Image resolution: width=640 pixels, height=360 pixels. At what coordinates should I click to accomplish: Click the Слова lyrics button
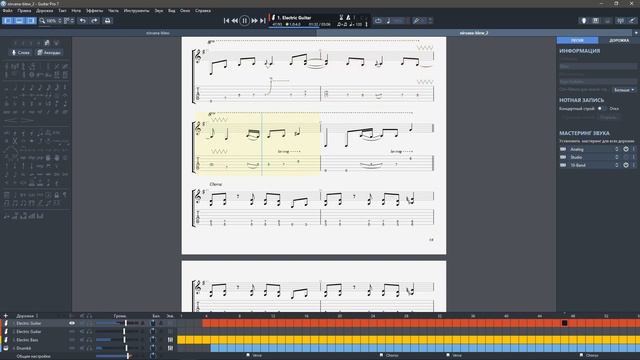point(20,53)
